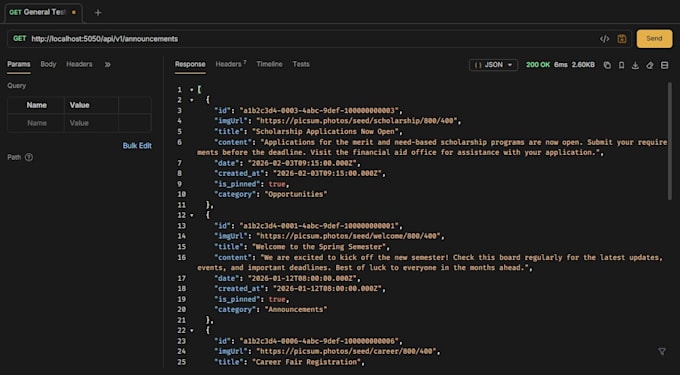This screenshot has height=375, width=680.
Task: Show more request tabs with the double chevron
Action: click(x=108, y=65)
